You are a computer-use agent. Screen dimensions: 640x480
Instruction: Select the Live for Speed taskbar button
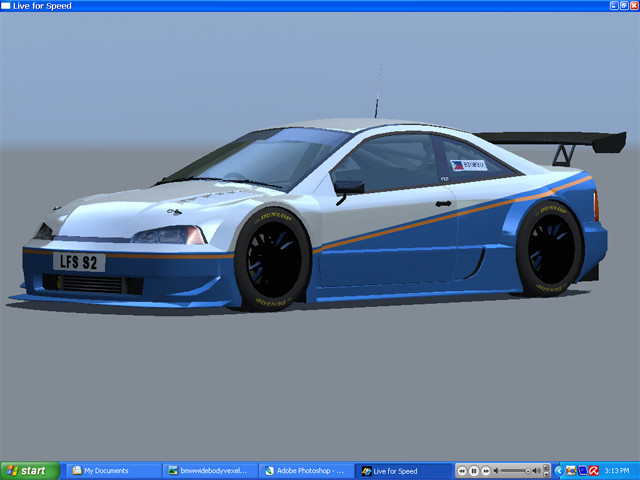(x=403, y=471)
